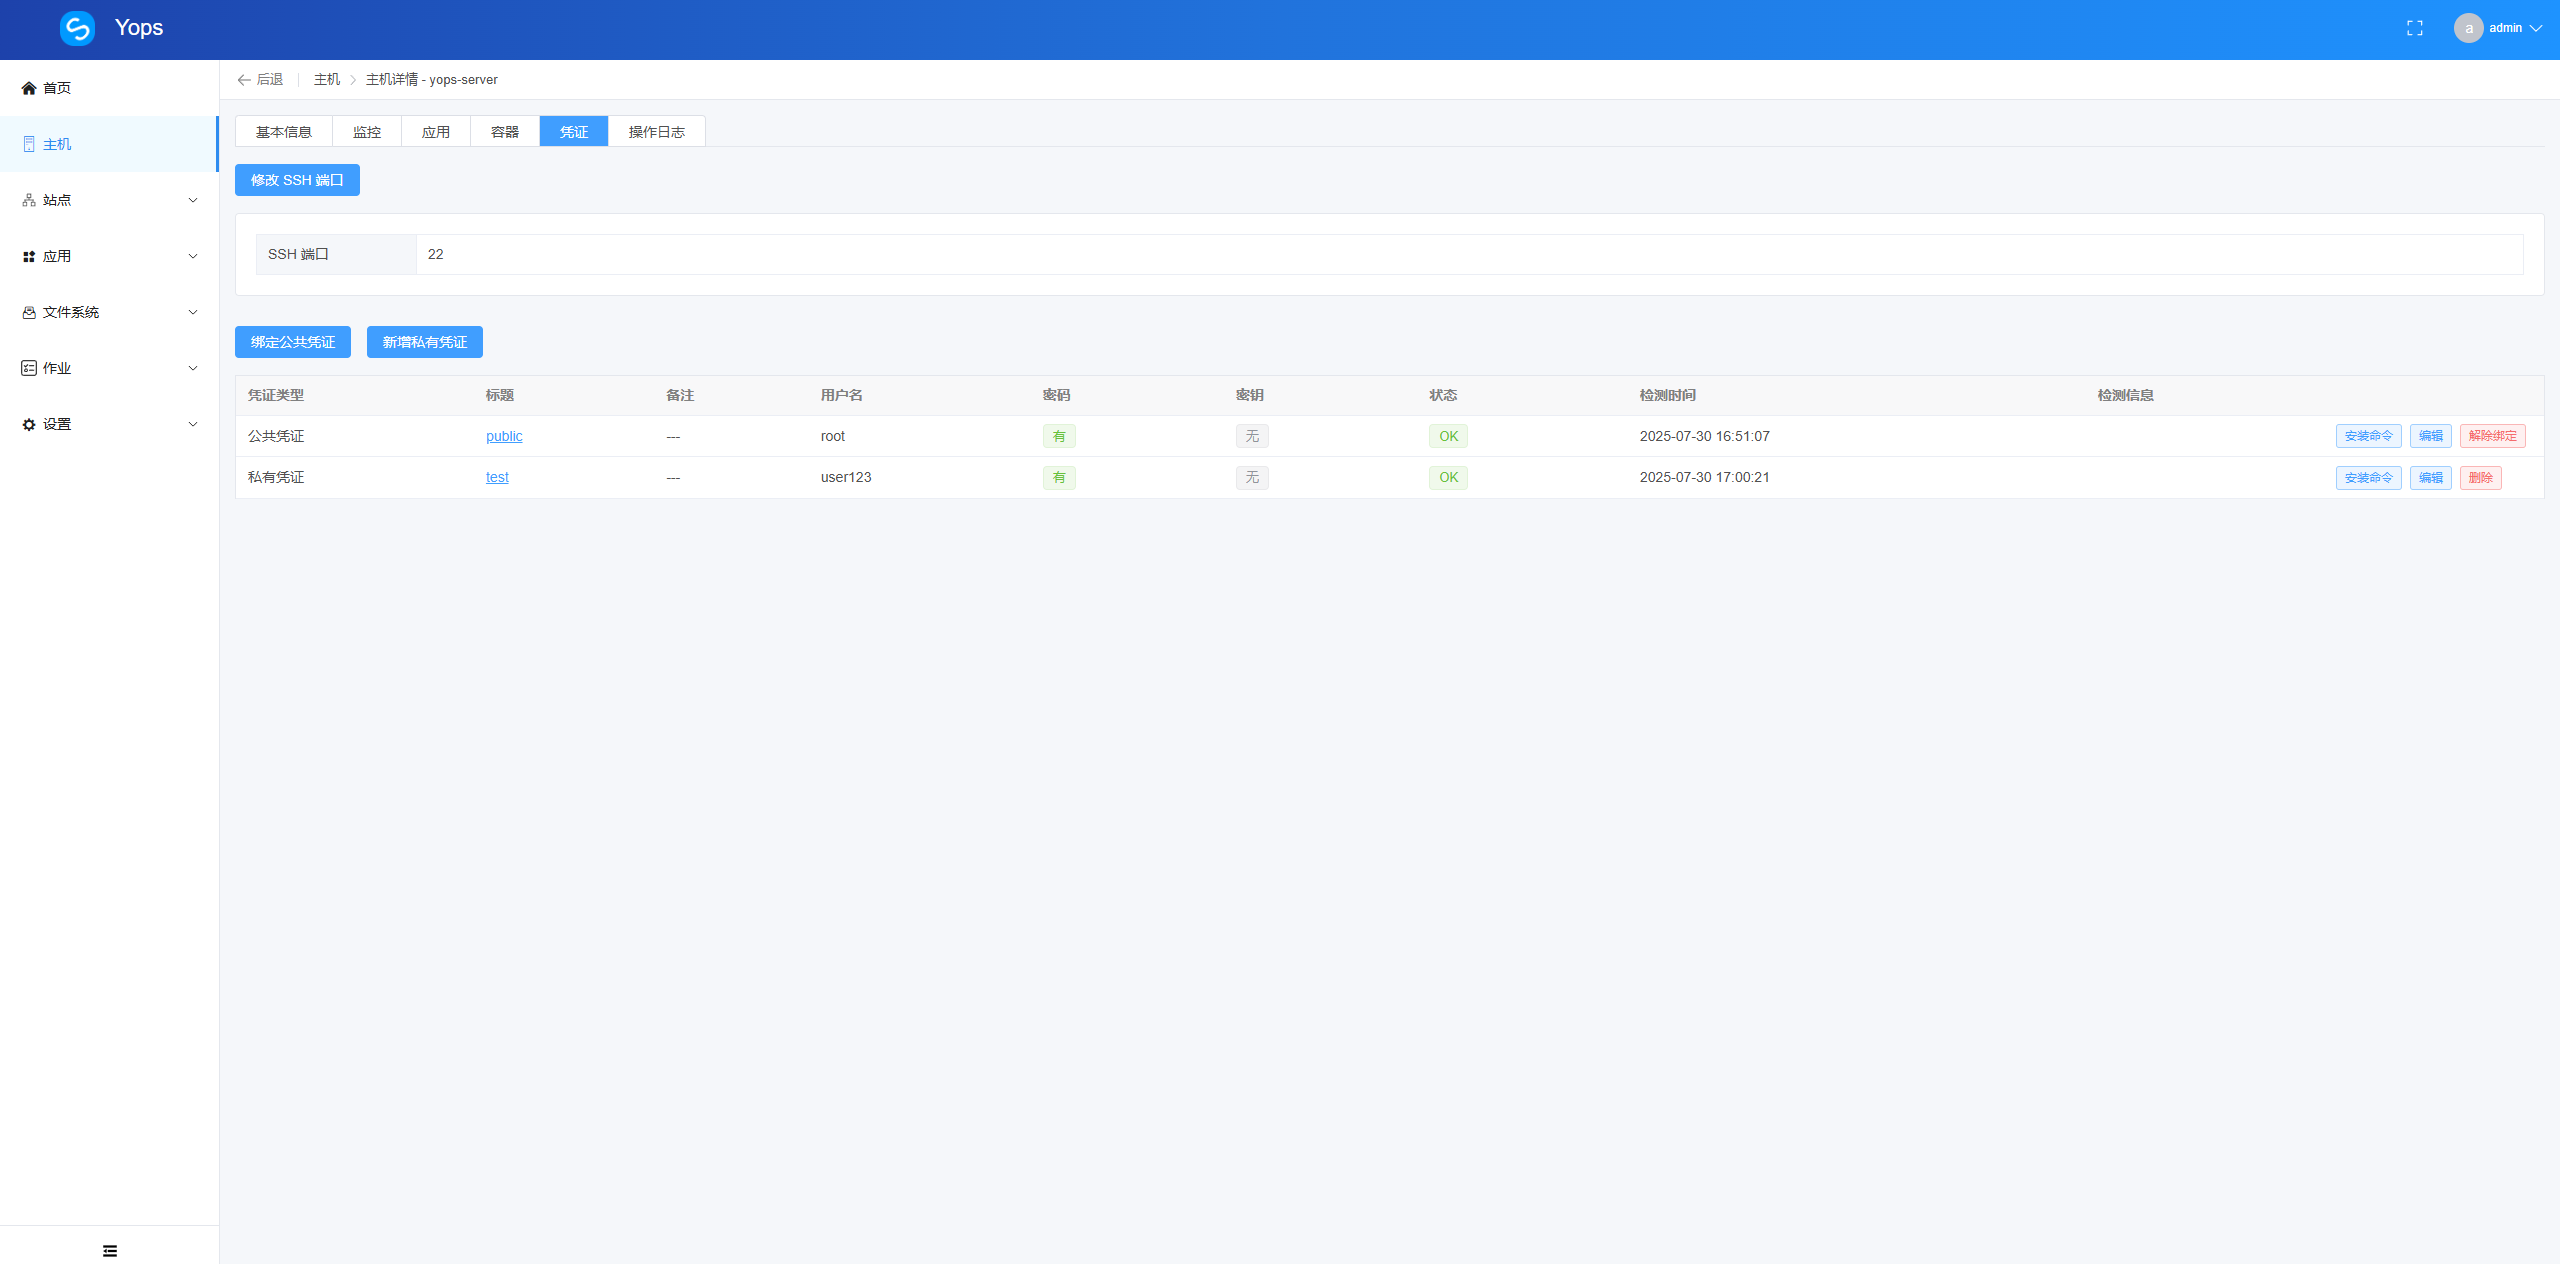Switch to the 基本信息 tab
Screen dimensions: 2560x1264
point(284,131)
